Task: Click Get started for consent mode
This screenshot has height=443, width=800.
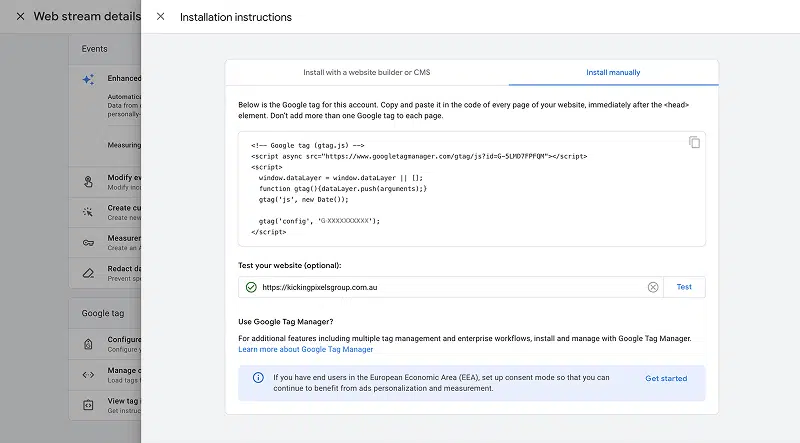Action: (666, 378)
